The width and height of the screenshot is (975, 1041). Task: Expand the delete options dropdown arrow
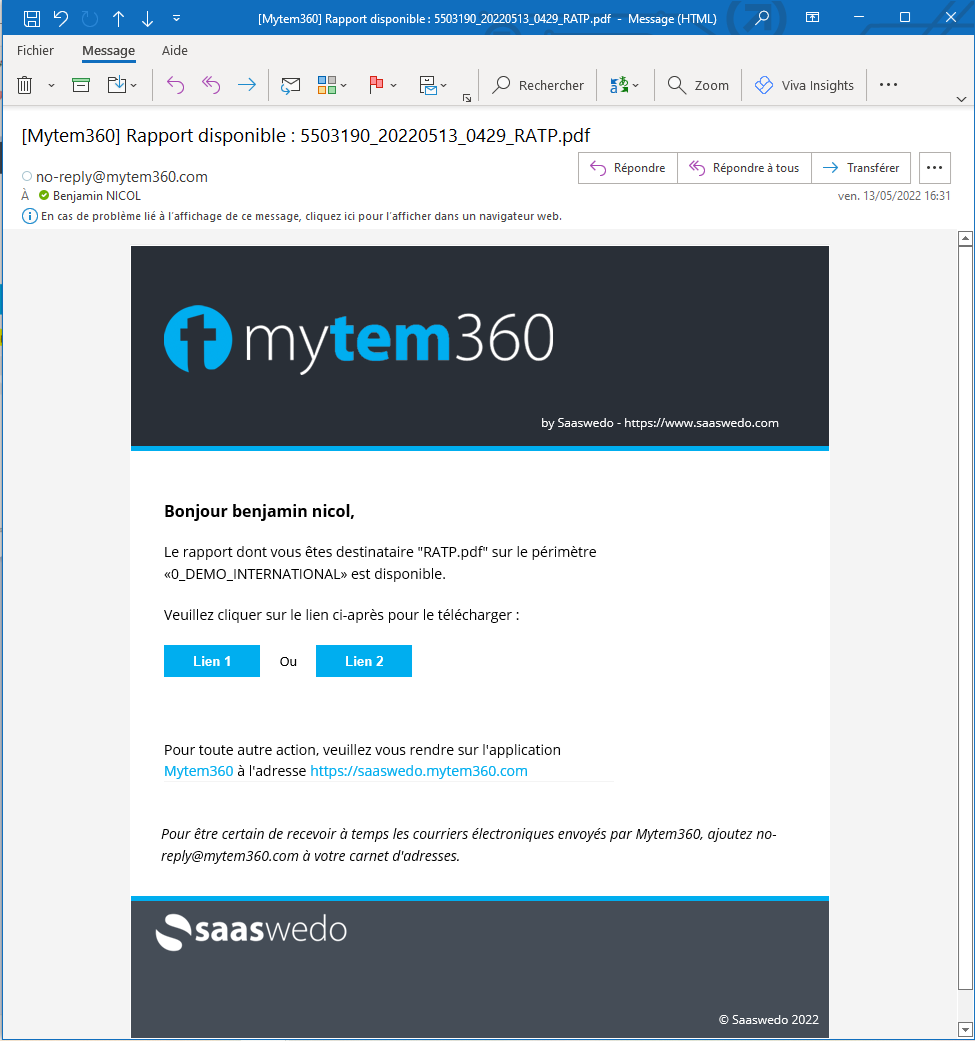pyautogui.click(x=51, y=86)
